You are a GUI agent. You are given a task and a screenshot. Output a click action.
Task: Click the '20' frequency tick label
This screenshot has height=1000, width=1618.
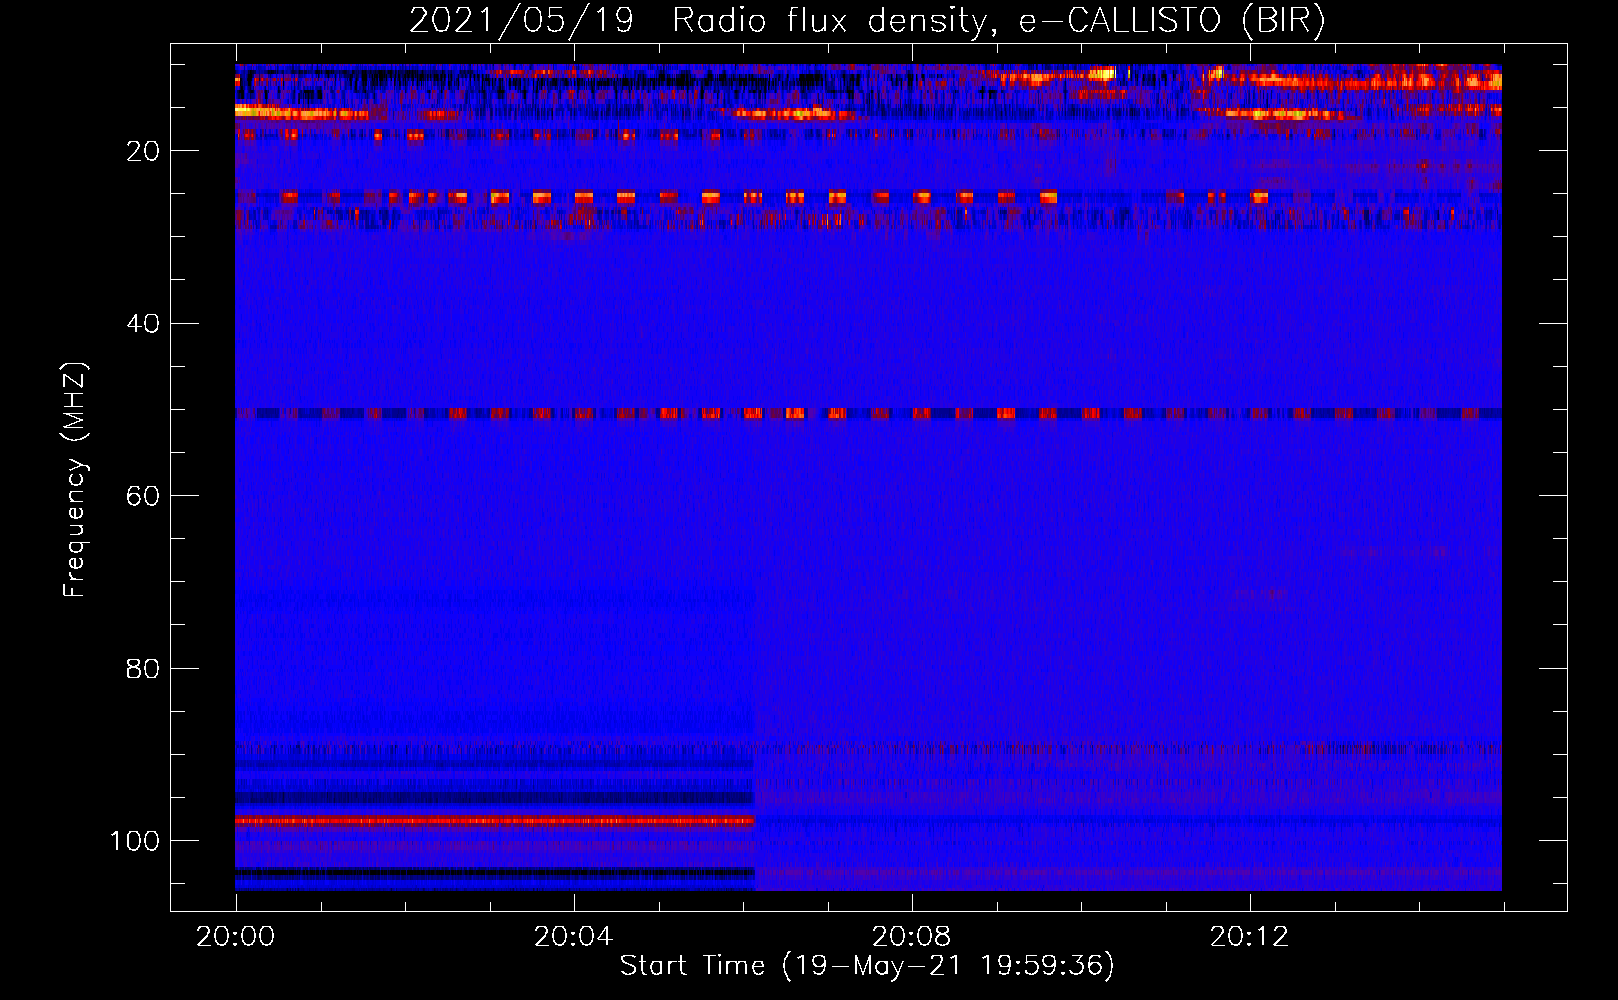(x=143, y=151)
